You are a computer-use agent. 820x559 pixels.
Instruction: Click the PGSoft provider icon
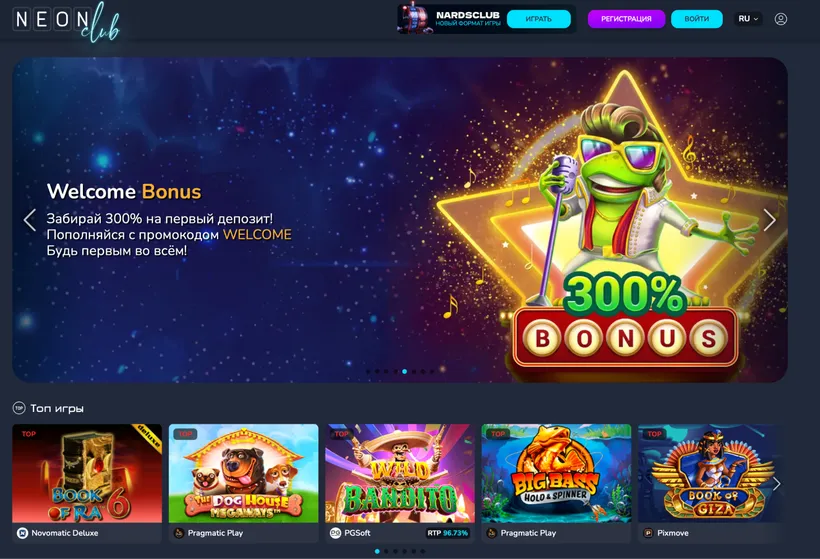(335, 533)
